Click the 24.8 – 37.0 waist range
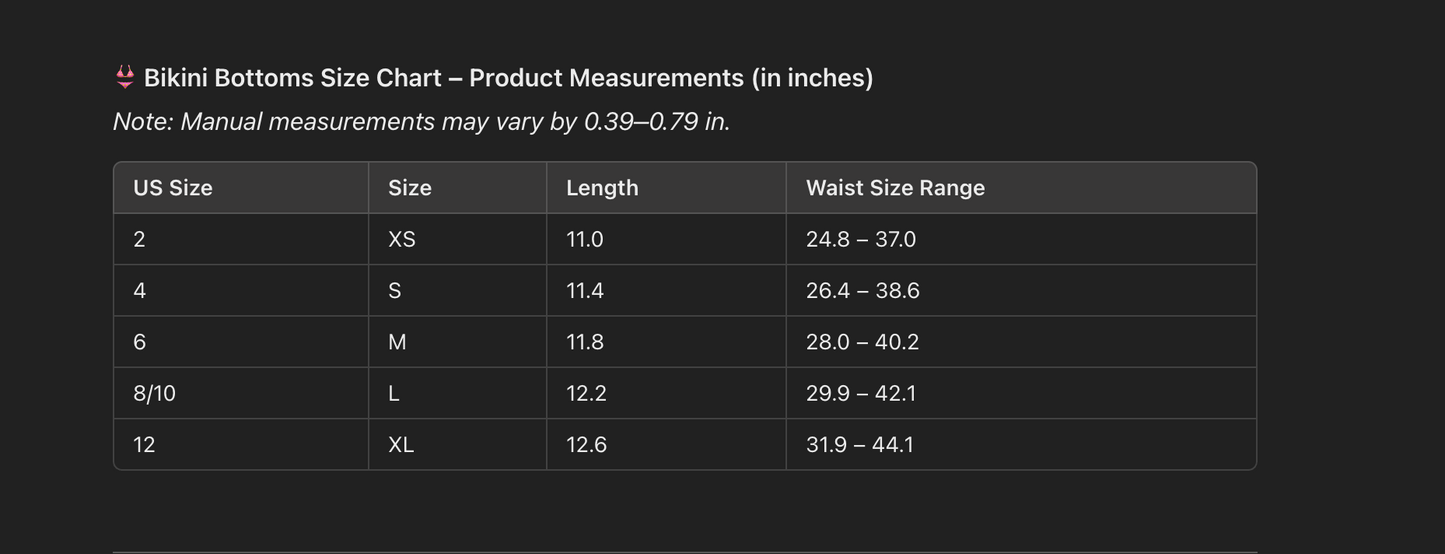This screenshot has width=1445, height=554. point(861,239)
